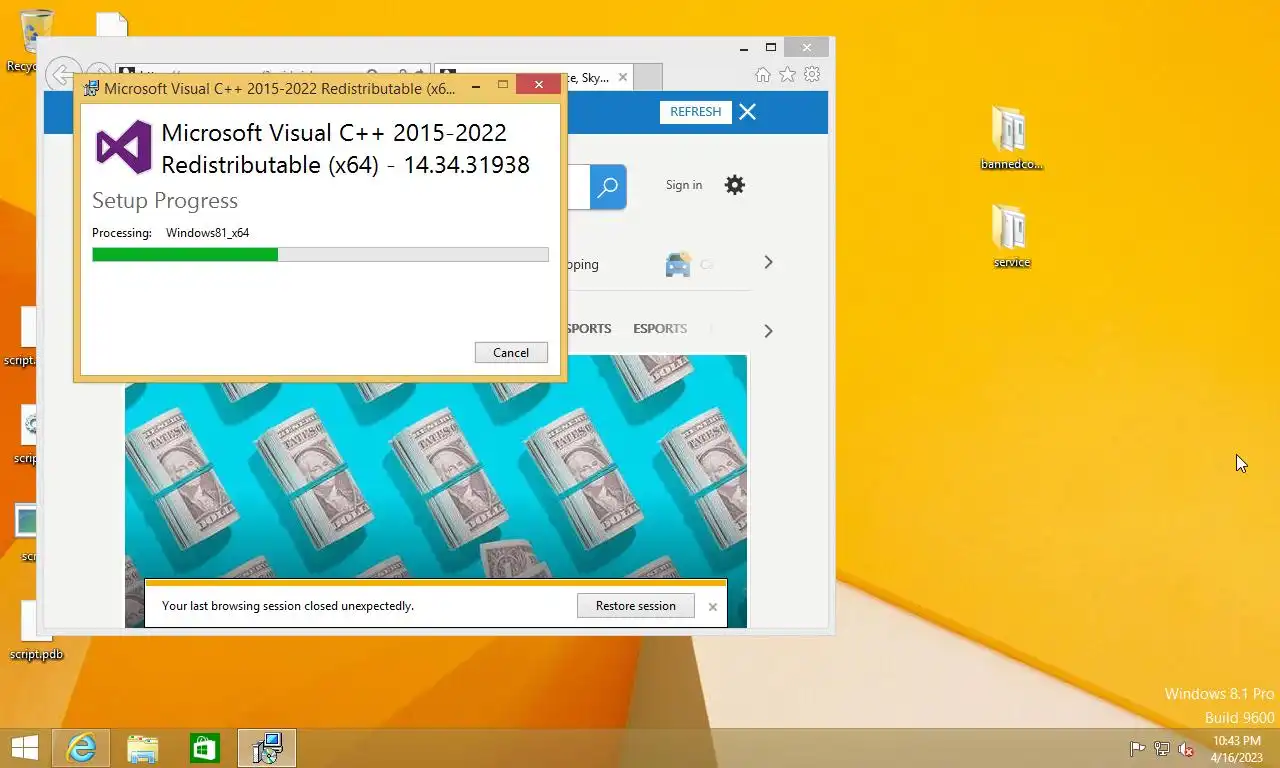Click the installer icon in the setup title bar
Screen dimensions: 1280x768
(92, 87)
